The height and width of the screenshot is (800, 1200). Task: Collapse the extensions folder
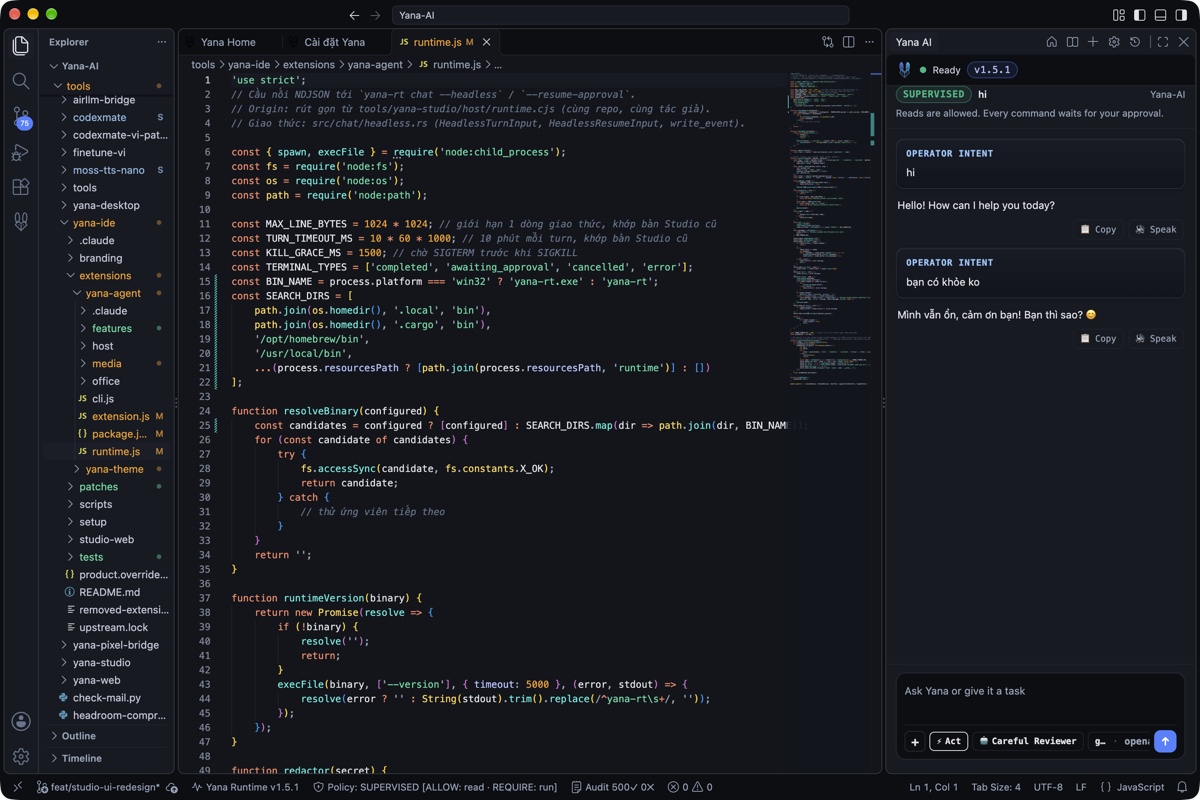tap(105, 275)
